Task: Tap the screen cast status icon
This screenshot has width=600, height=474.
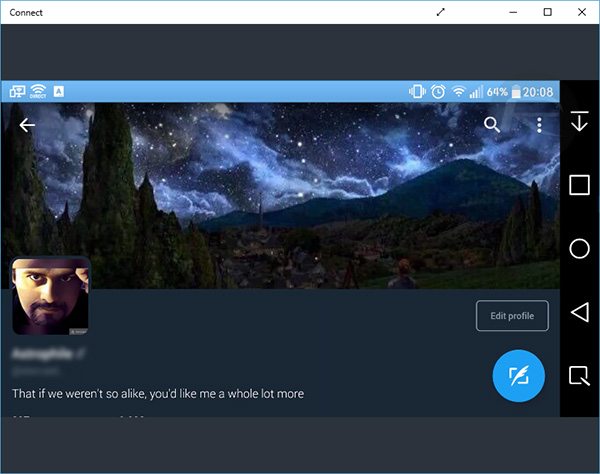Action: 17,91
